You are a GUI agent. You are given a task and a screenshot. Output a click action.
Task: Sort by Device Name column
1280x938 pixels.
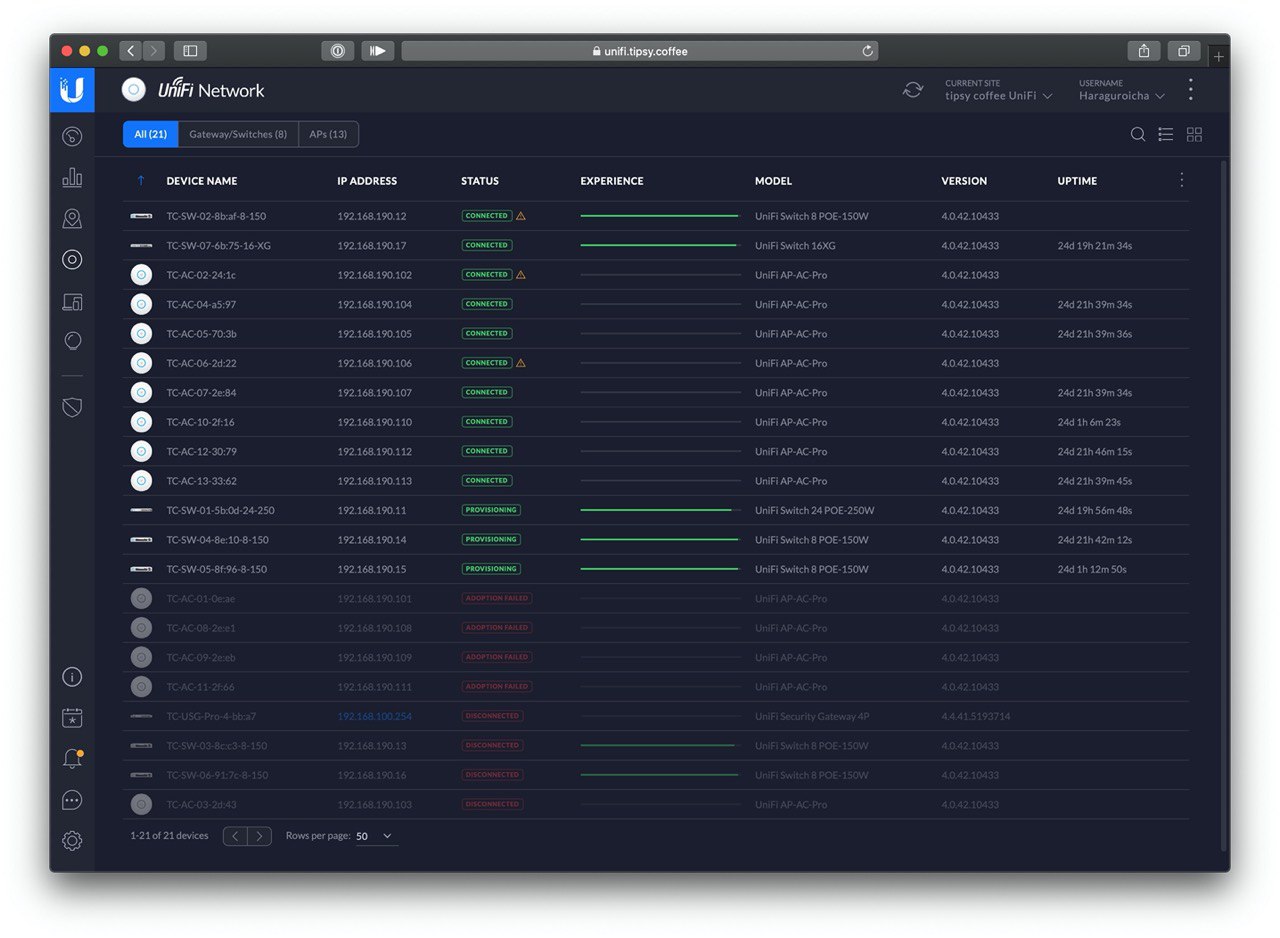tap(202, 181)
